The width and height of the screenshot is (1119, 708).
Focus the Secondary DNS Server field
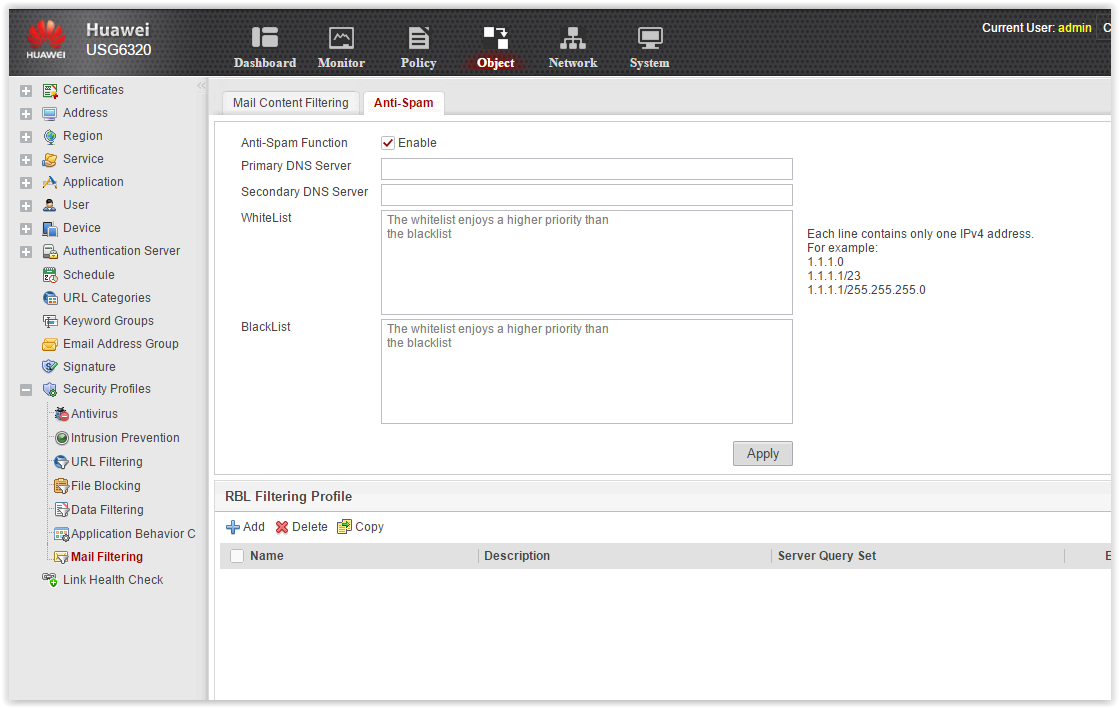click(x=587, y=195)
